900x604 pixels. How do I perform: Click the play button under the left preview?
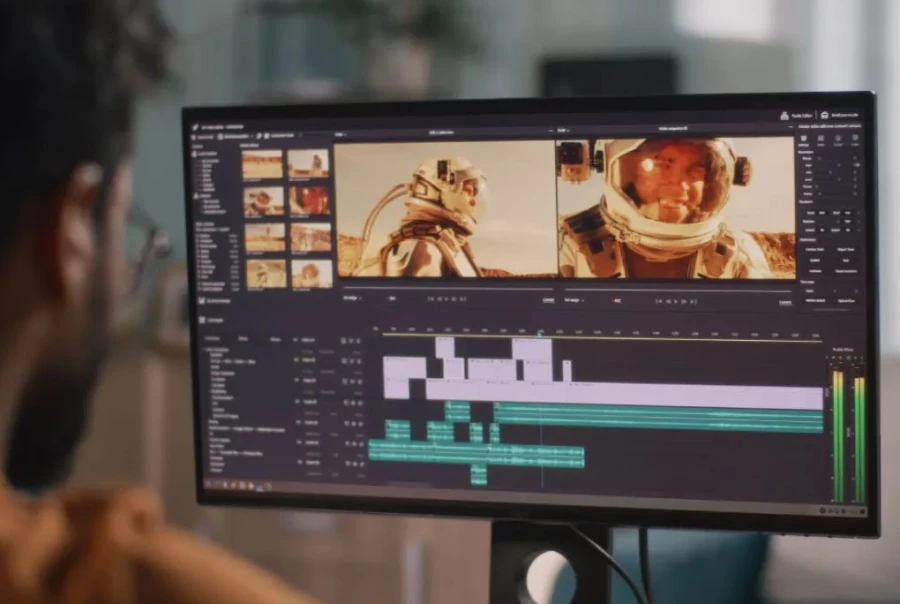click(445, 298)
